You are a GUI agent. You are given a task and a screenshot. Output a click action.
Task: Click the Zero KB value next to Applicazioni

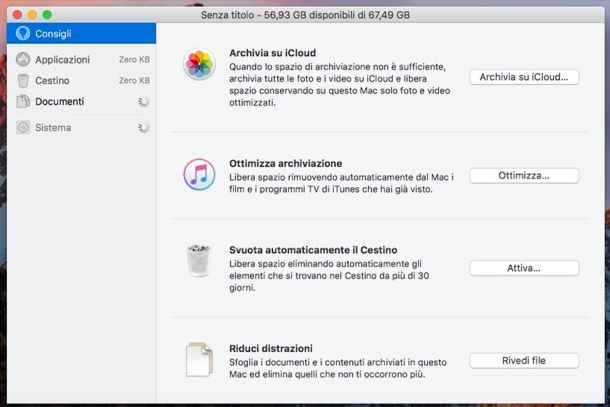[x=134, y=60]
